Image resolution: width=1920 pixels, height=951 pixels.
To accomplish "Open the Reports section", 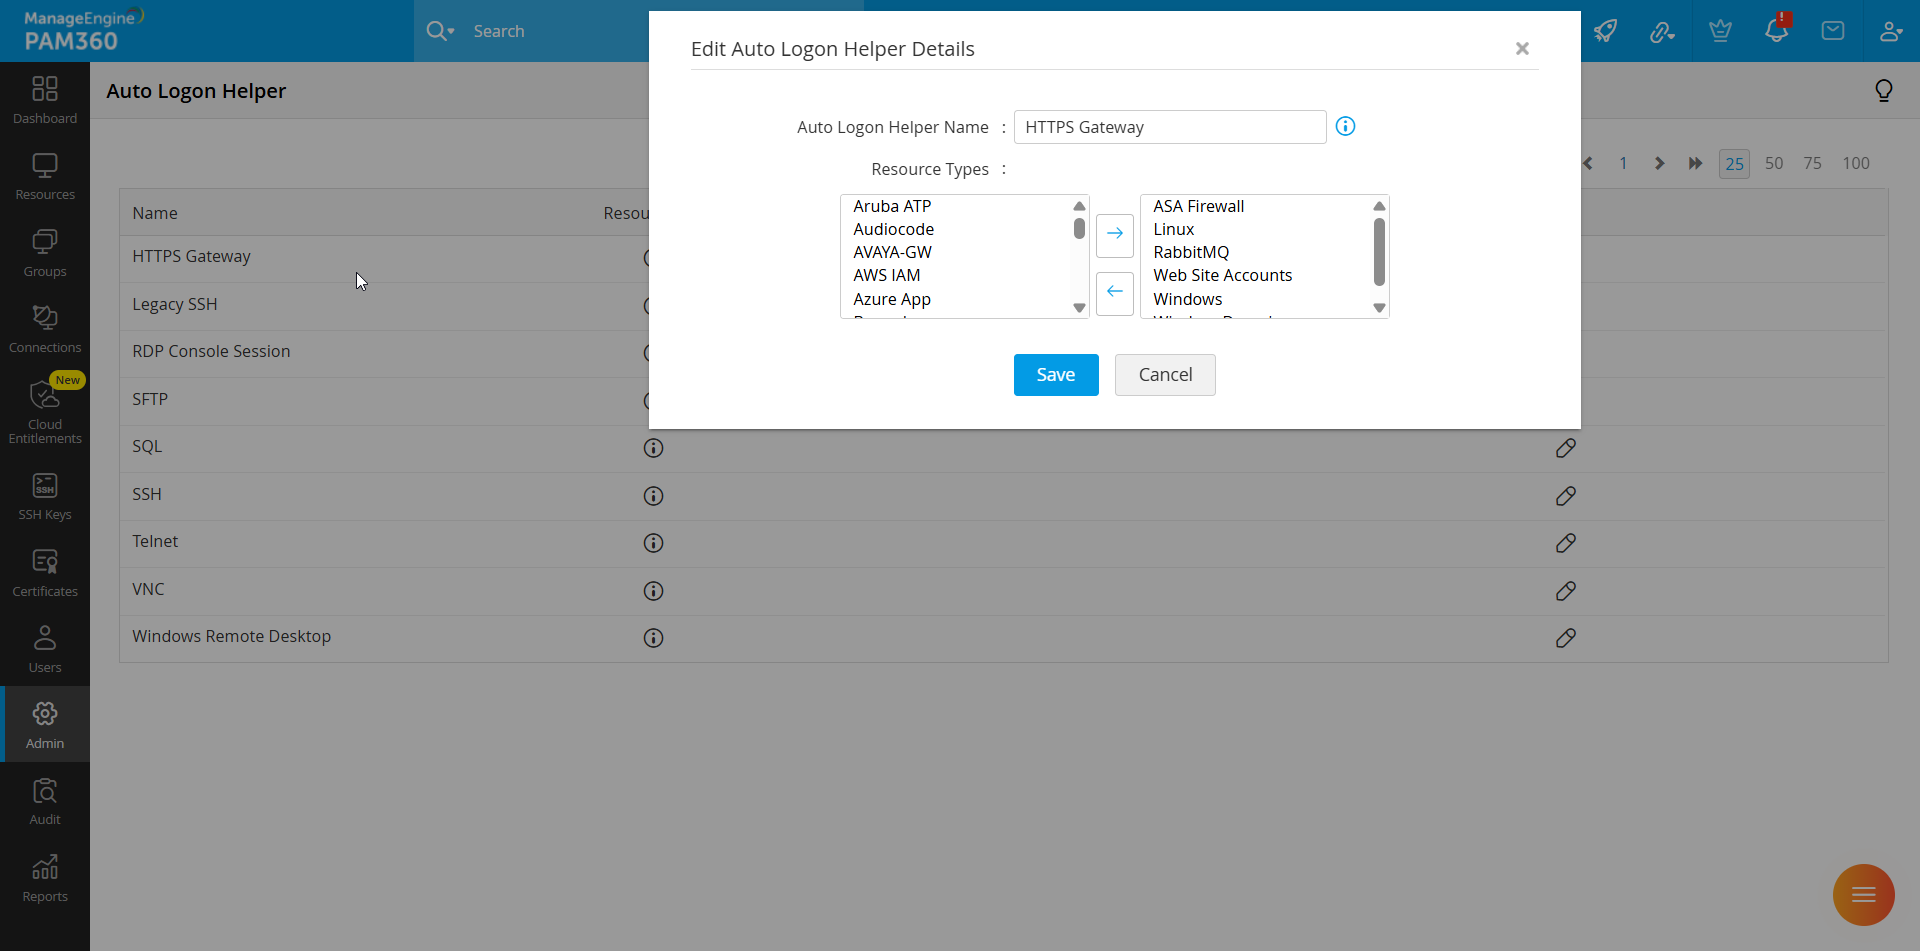I will tap(45, 878).
